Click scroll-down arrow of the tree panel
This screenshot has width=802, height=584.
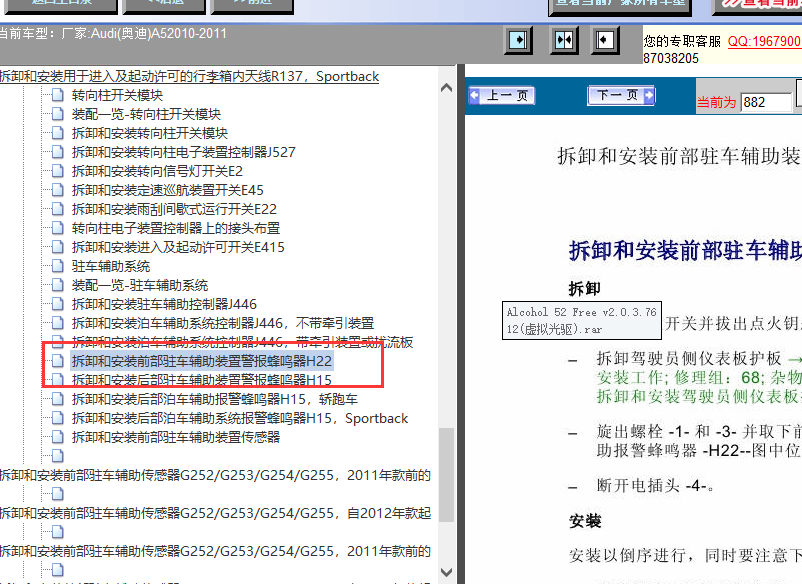pyautogui.click(x=446, y=572)
